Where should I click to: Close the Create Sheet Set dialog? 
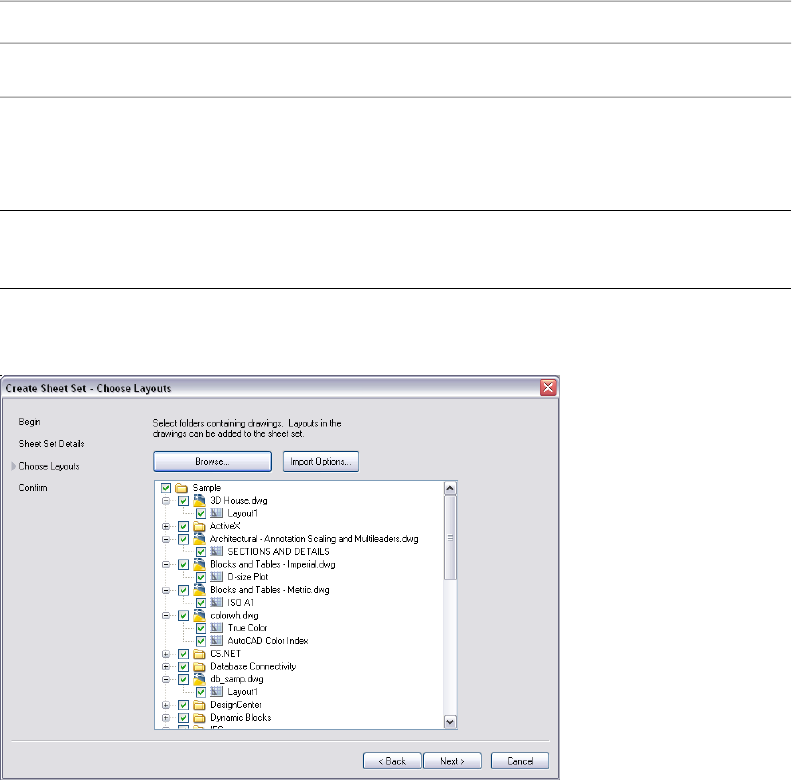pos(548,387)
